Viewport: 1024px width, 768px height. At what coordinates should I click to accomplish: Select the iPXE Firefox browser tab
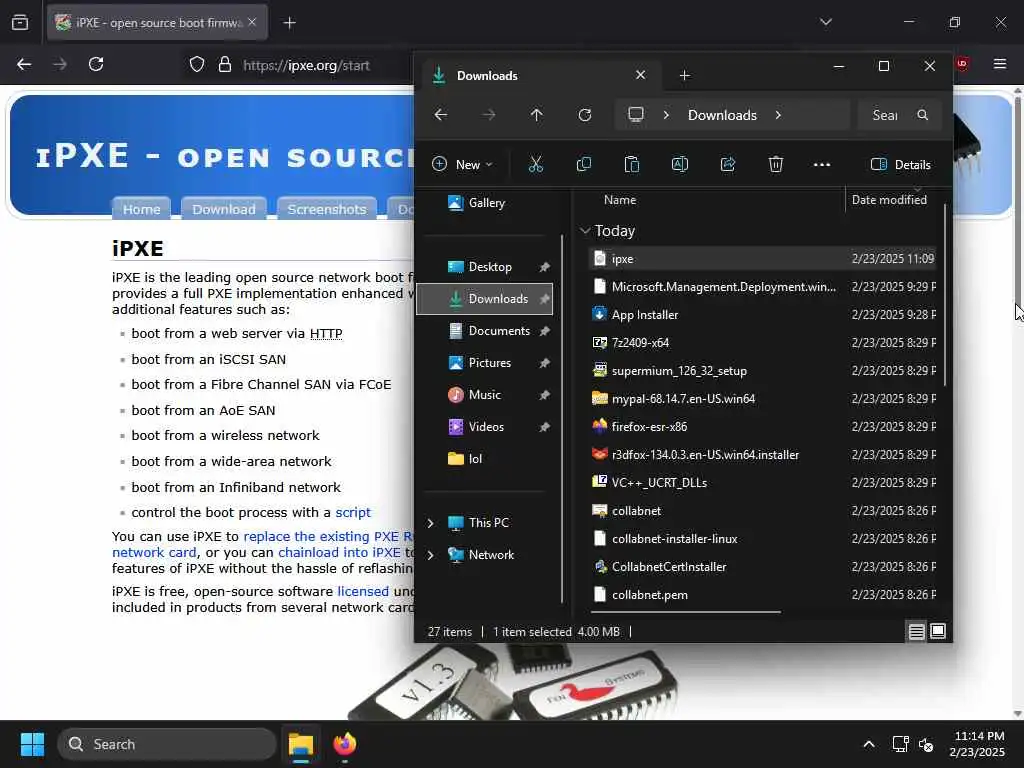157,23
